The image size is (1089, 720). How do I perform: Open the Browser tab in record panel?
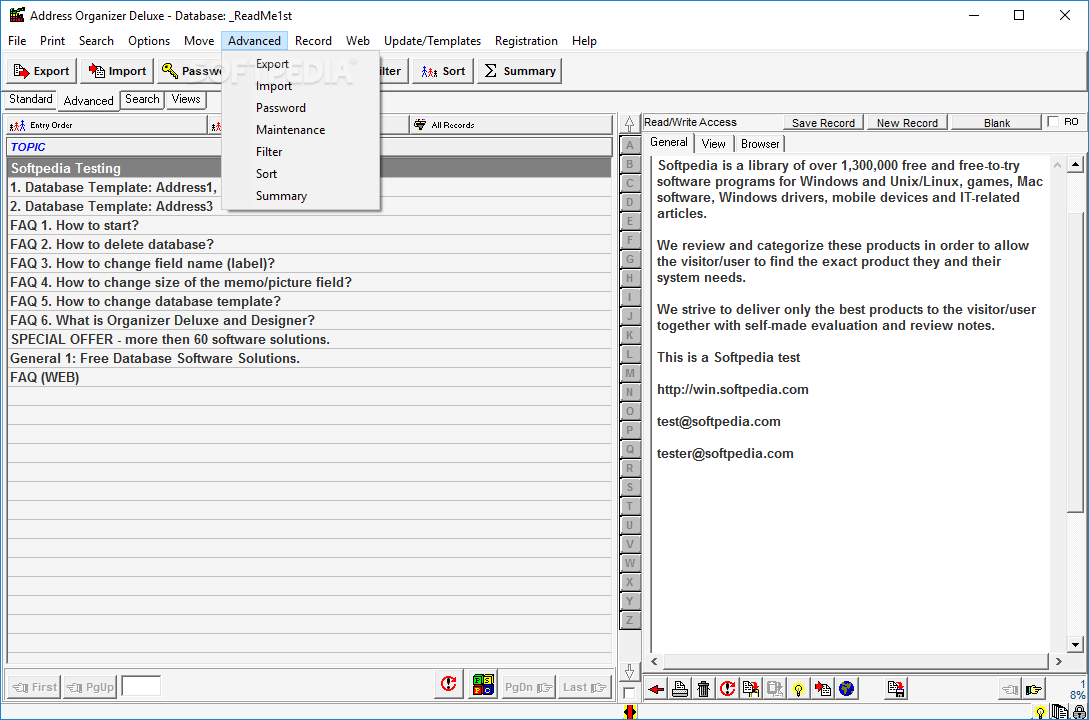point(760,144)
